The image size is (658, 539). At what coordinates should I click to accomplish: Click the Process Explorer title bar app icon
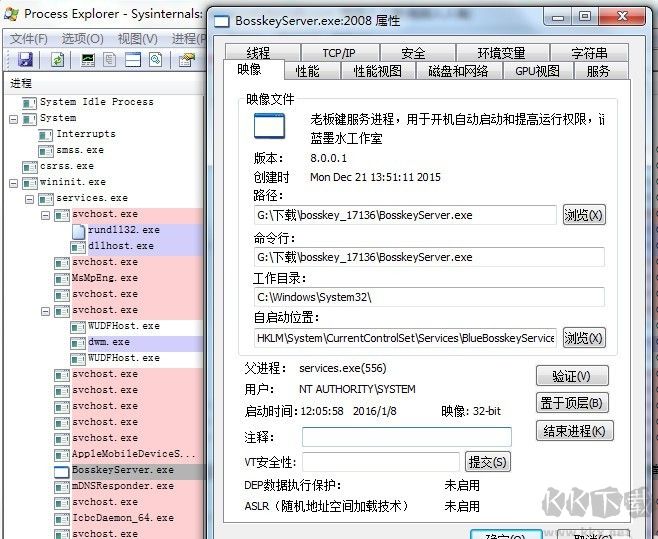click(x=12, y=14)
